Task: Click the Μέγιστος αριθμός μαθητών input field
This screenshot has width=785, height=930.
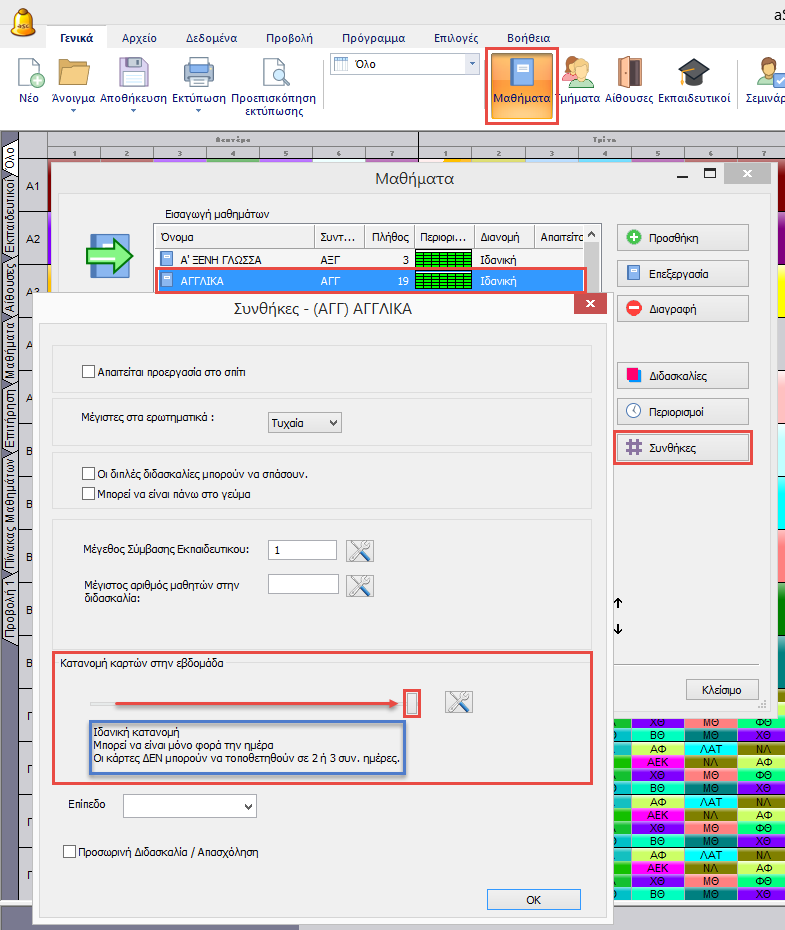Action: [x=303, y=584]
